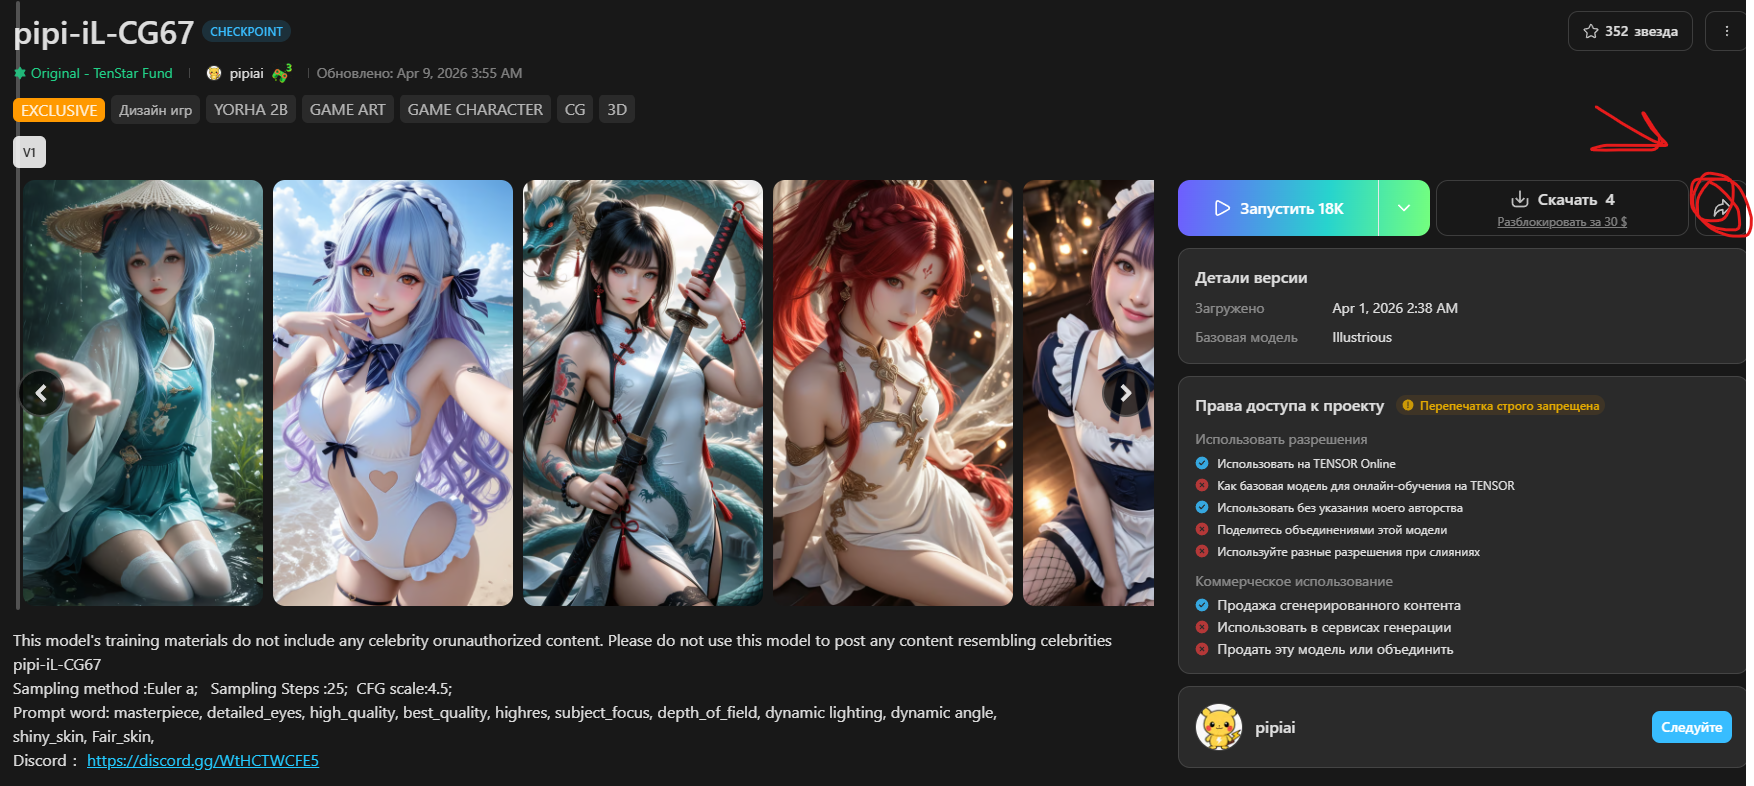Screen dimensions: 1754x786
Task: Click the Illustrious base model value
Action: click(1362, 337)
